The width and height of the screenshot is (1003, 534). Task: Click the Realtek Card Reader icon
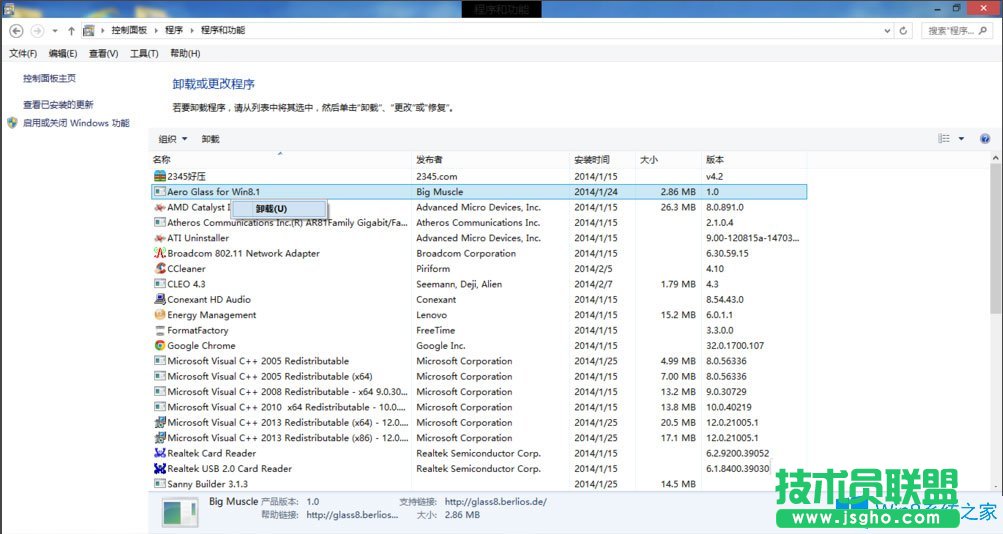click(x=160, y=453)
